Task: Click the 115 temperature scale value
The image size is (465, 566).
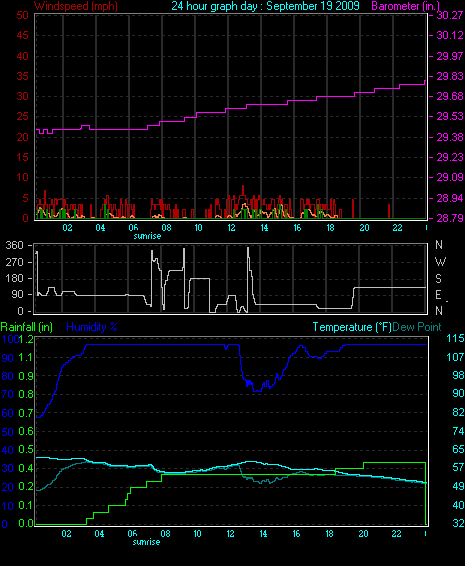Action: [x=455, y=338]
